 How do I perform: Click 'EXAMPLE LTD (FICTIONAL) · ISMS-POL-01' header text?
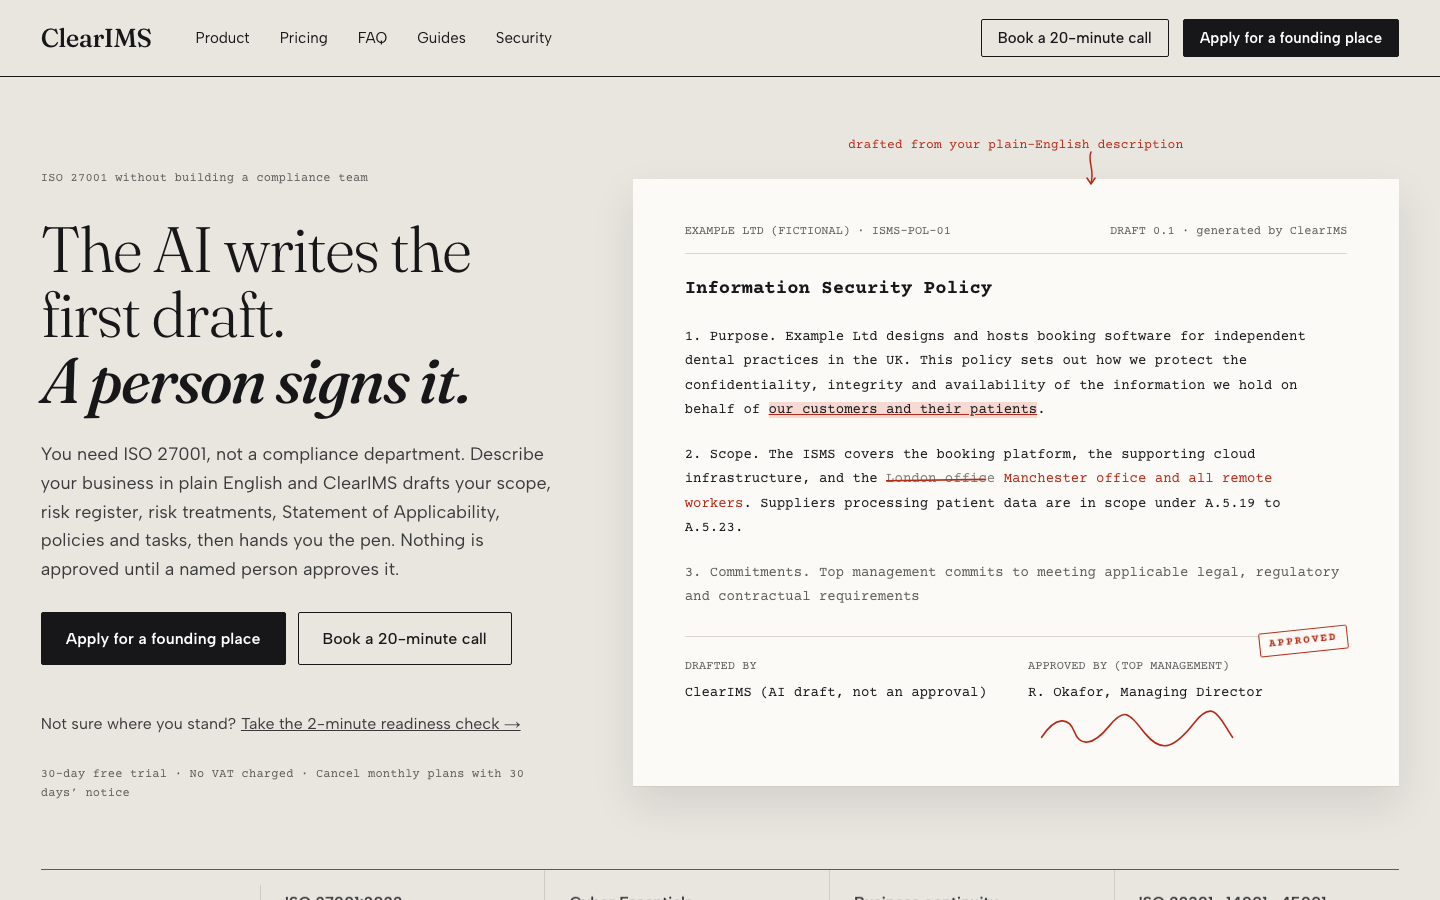click(817, 231)
